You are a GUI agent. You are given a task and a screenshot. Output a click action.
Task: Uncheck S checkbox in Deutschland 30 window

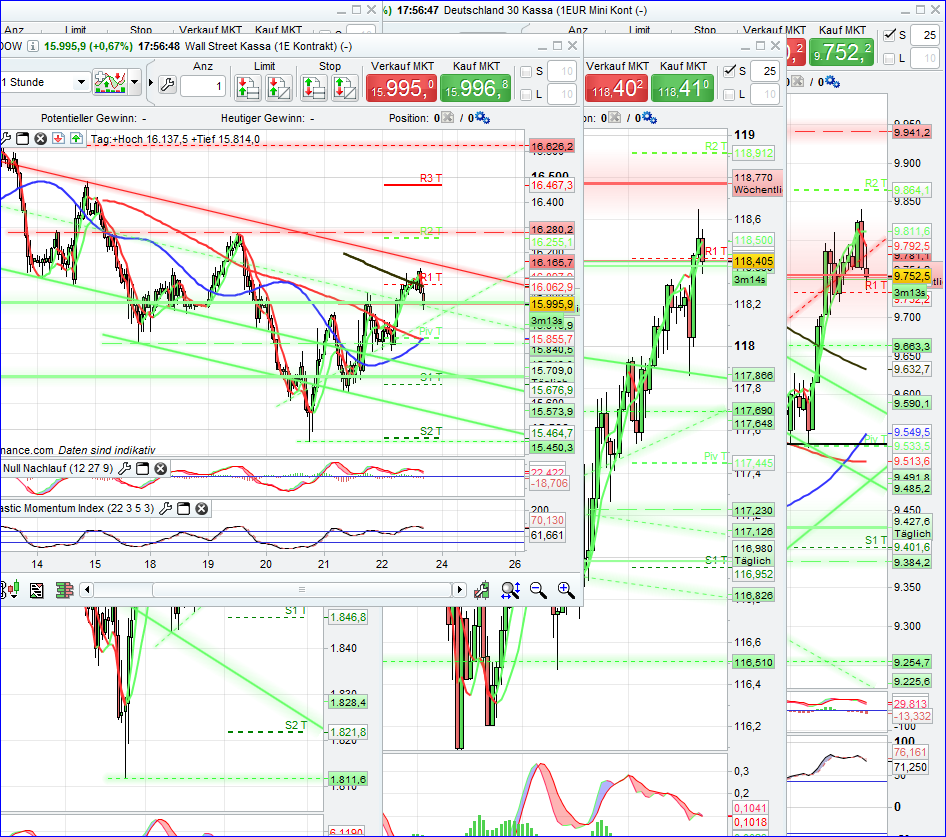[889, 35]
